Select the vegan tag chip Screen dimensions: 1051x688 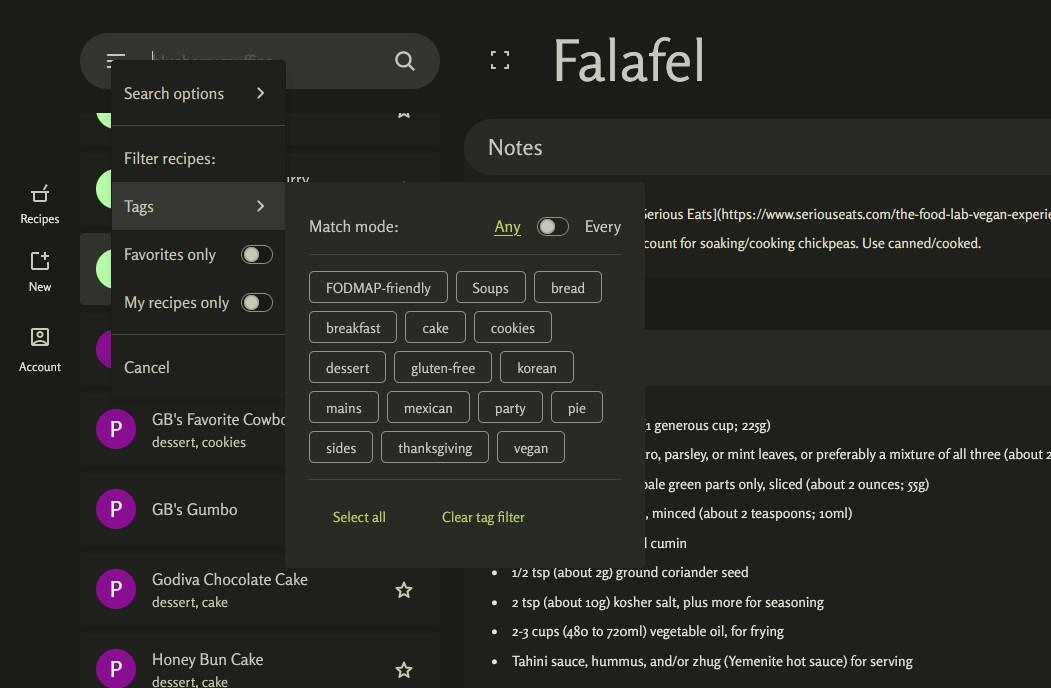coord(531,448)
